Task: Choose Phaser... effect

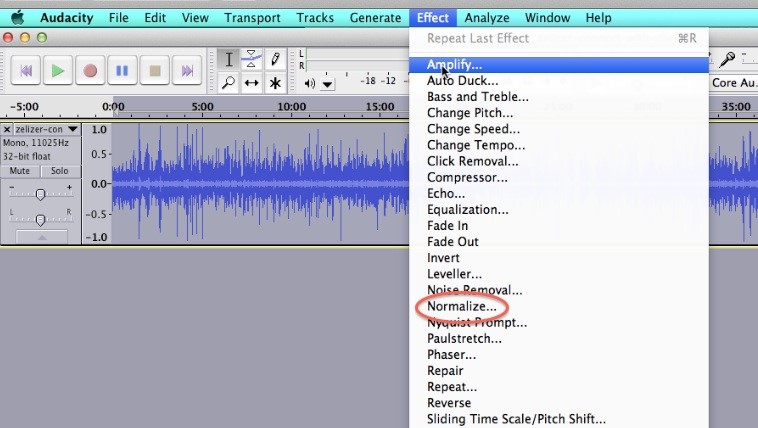Action: click(x=559, y=355)
